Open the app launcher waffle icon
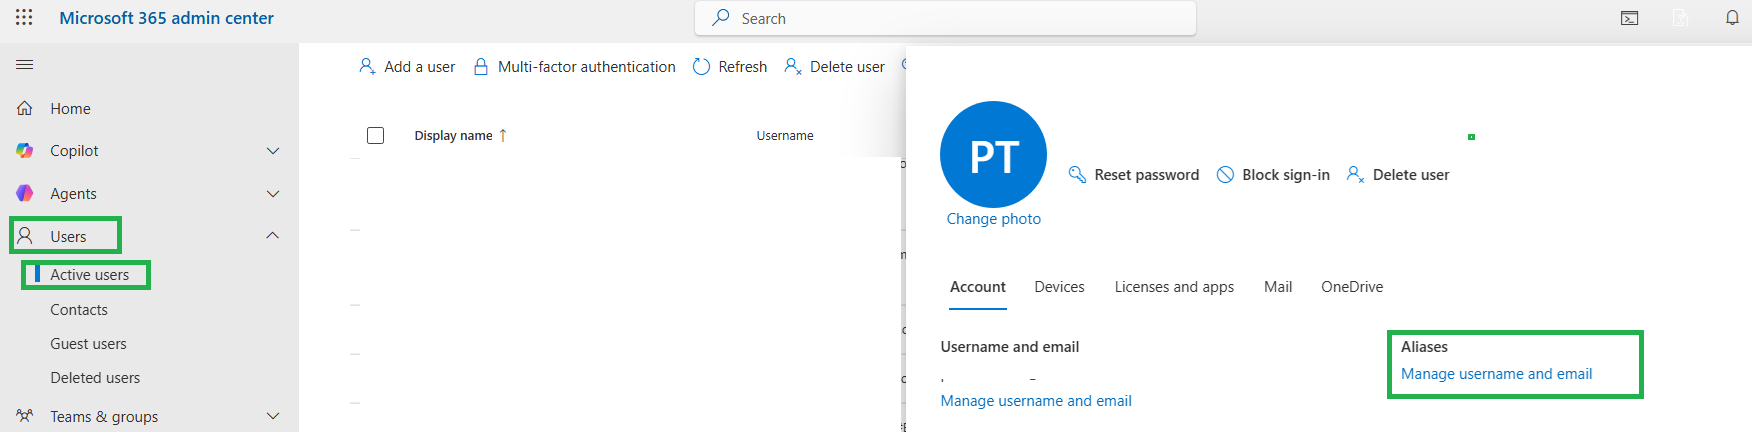This screenshot has height=438, width=1752. pos(24,18)
